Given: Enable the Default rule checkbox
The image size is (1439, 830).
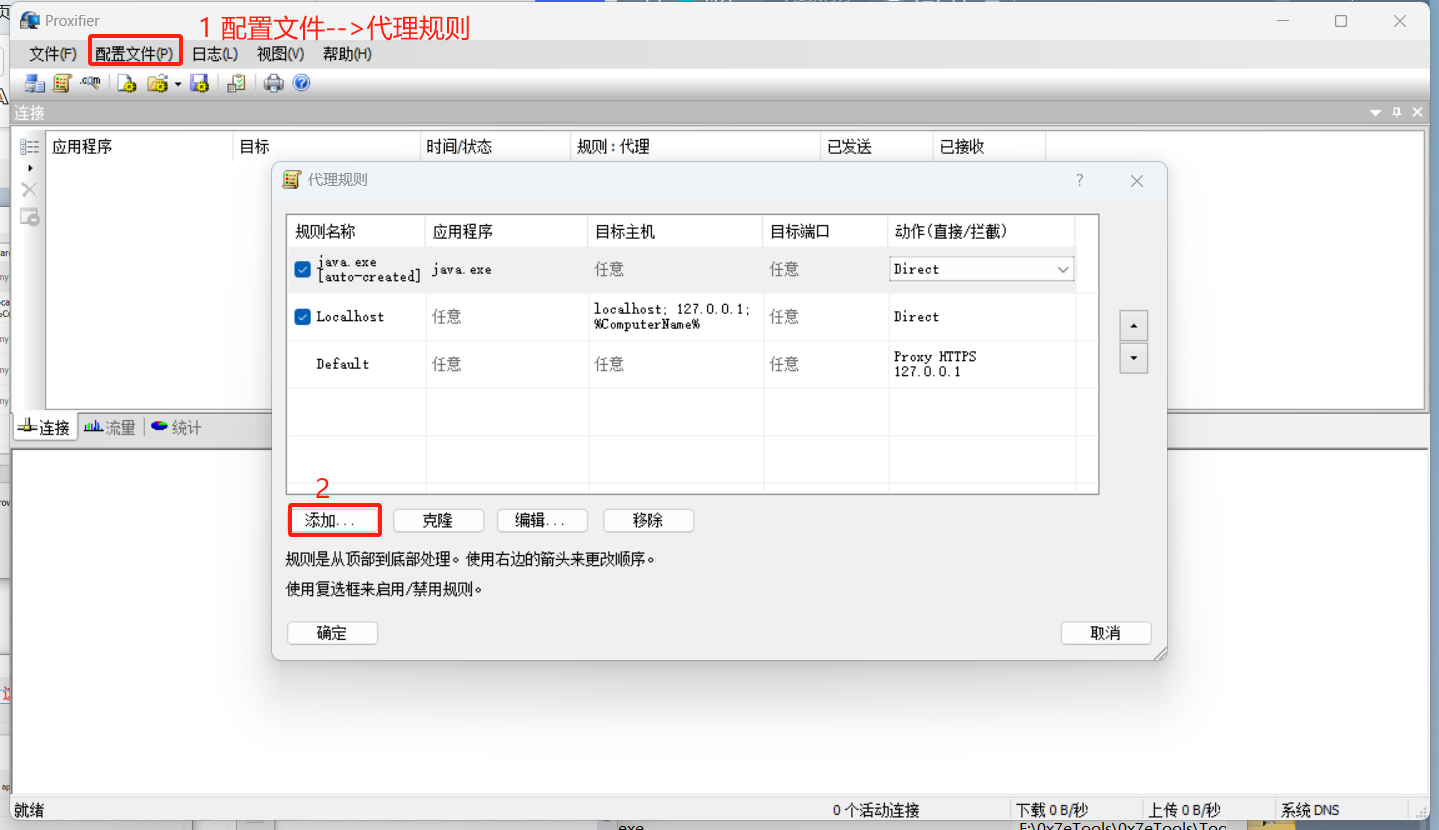Looking at the screenshot, I should coord(302,364).
